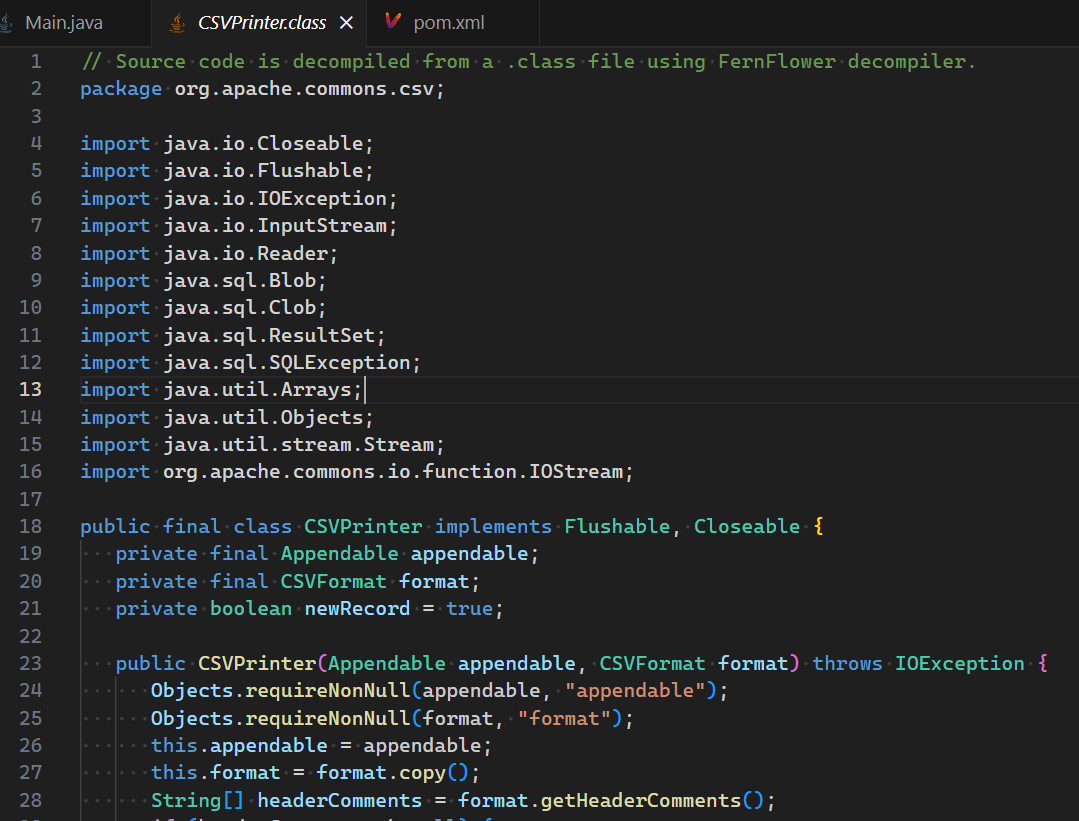Click the Appendable type on line 19
The width and height of the screenshot is (1079, 821).
[339, 552]
